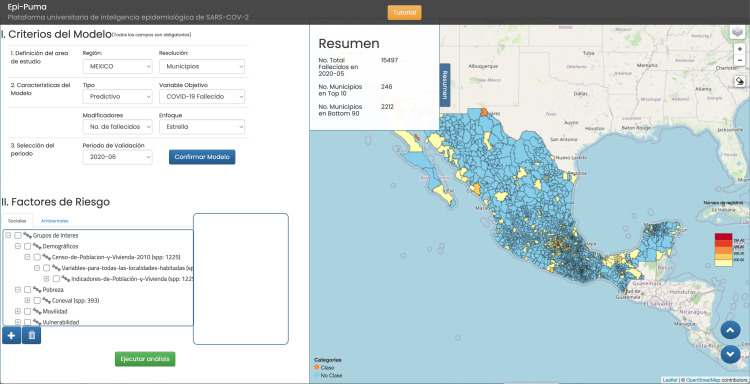Expand the Indicadores-de-Población-y-Vivienda node
This screenshot has width=750, height=384.
click(x=46, y=279)
